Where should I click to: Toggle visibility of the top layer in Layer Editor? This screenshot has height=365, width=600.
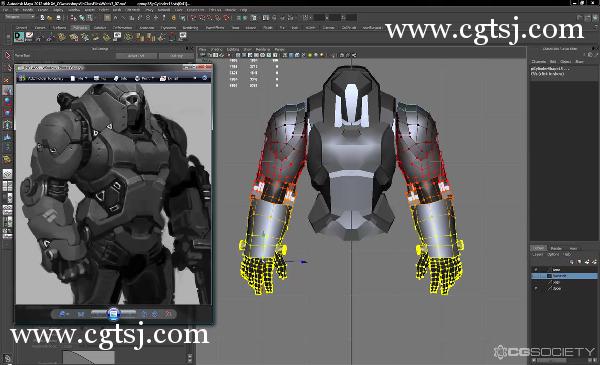pos(536,269)
